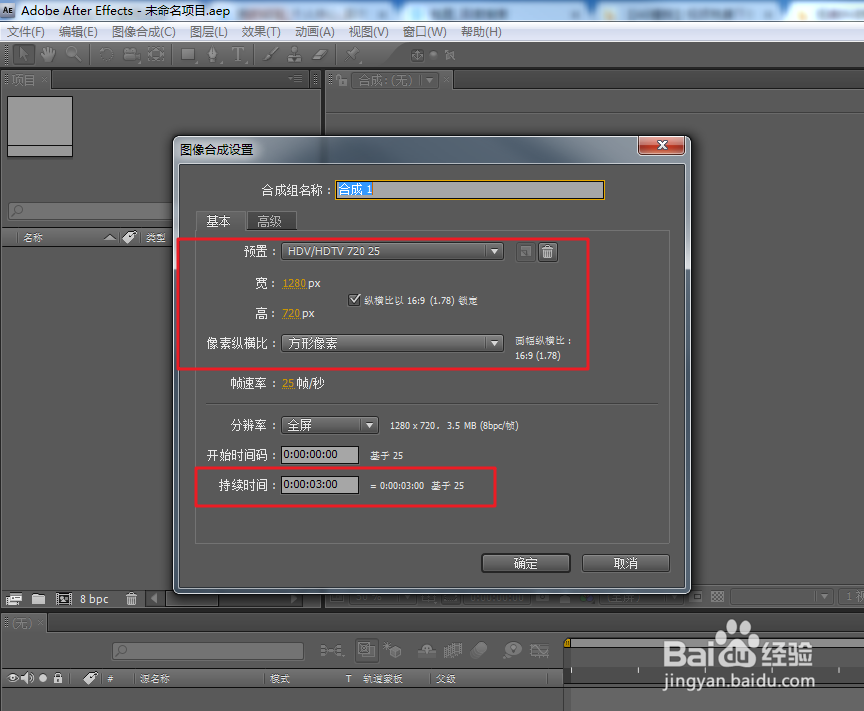This screenshot has width=864, height=711.
Task: Toggle the frame blending icon in timeline
Action: click(453, 651)
